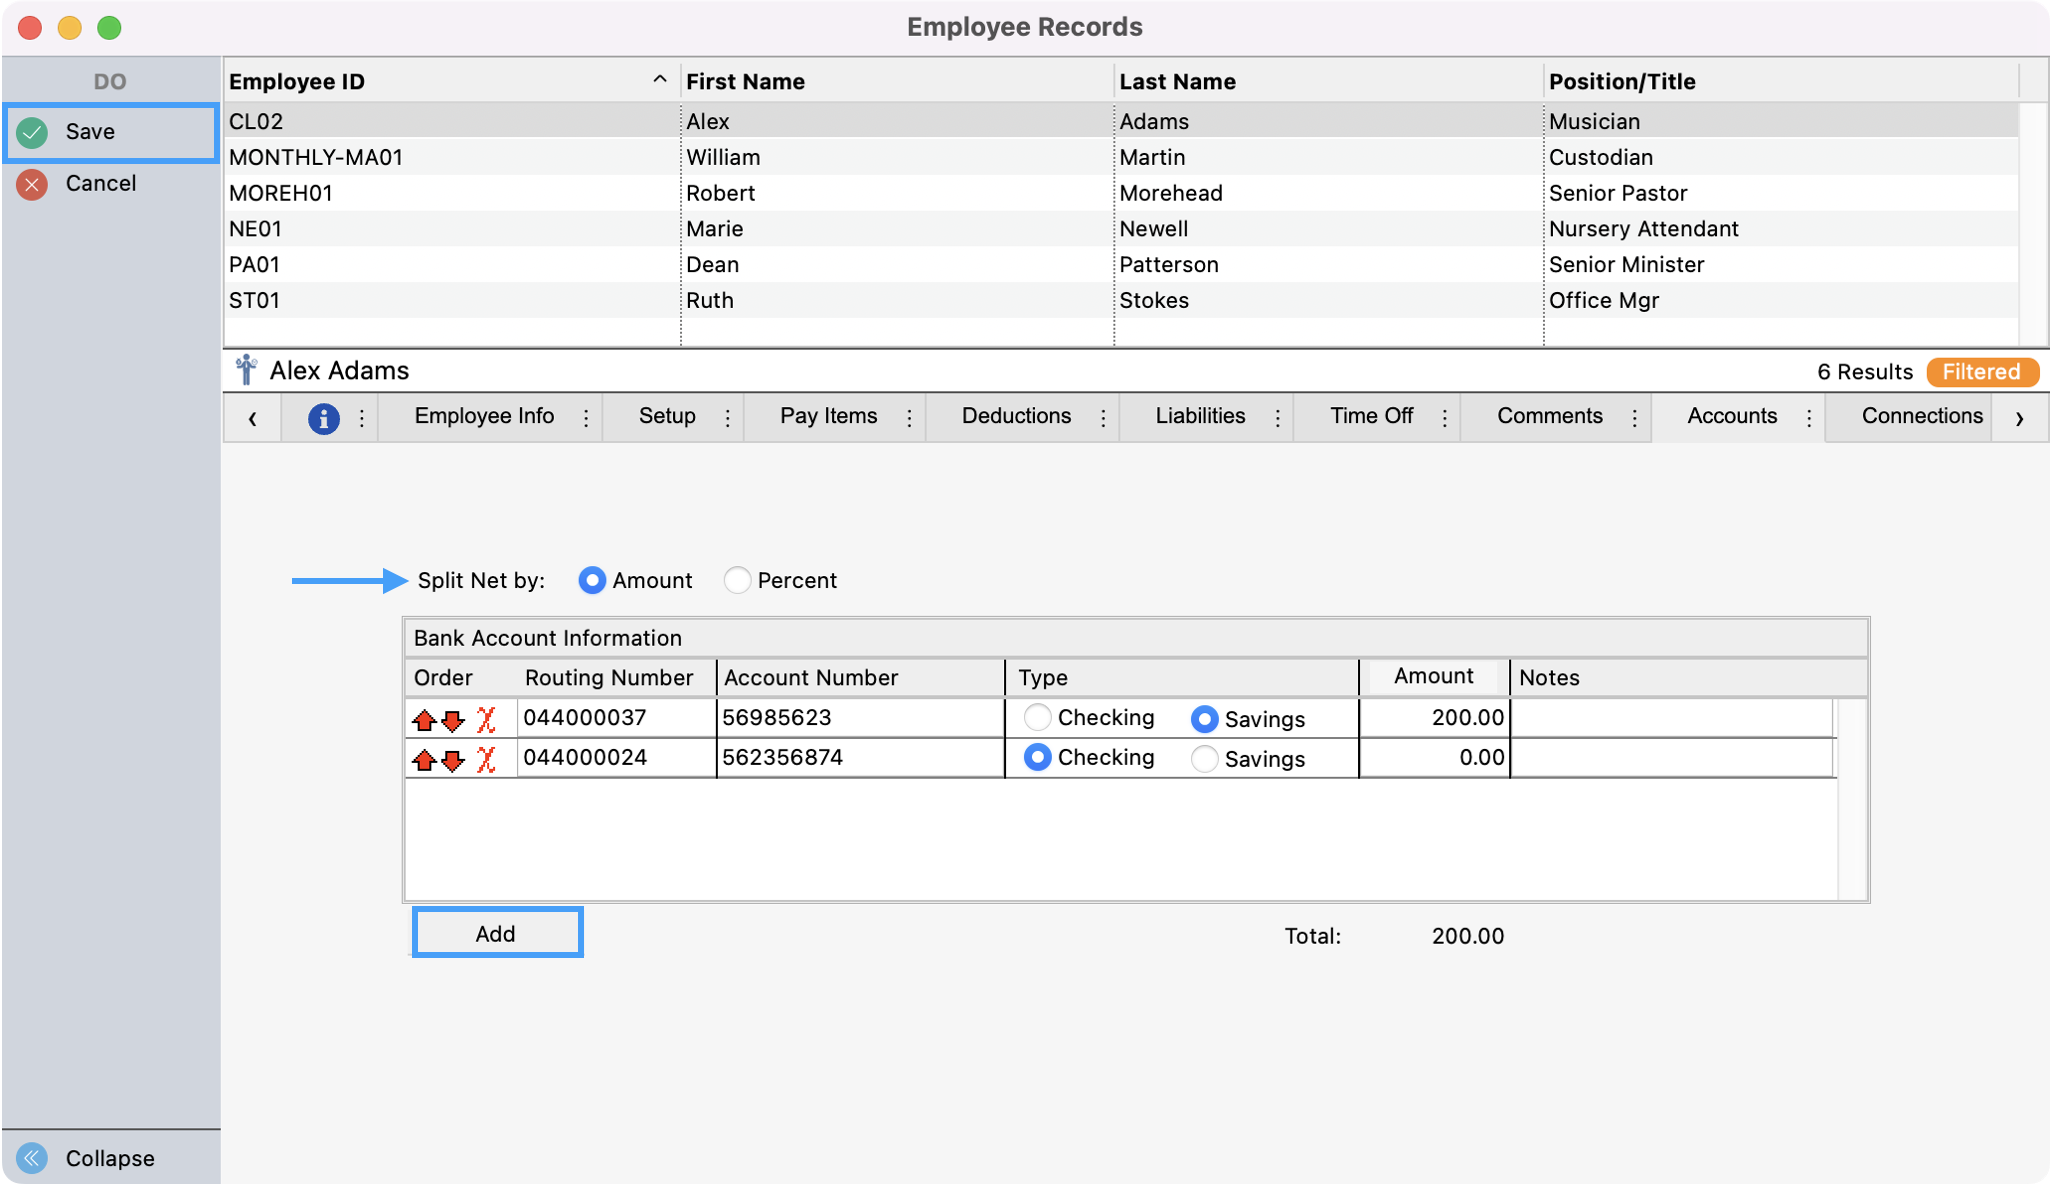This screenshot has height=1184, width=2050.
Task: Open the Deductions tab
Action: [1016, 417]
